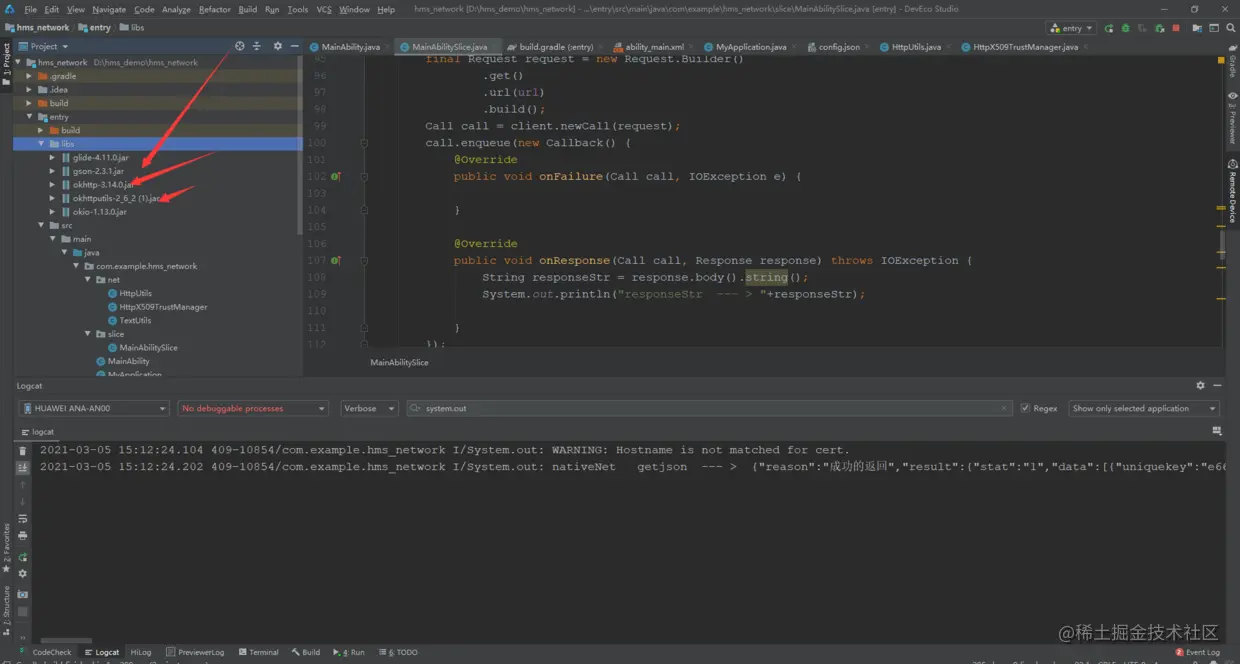The height and width of the screenshot is (664, 1240).
Task: Open the Event Log
Action: click(1197, 652)
